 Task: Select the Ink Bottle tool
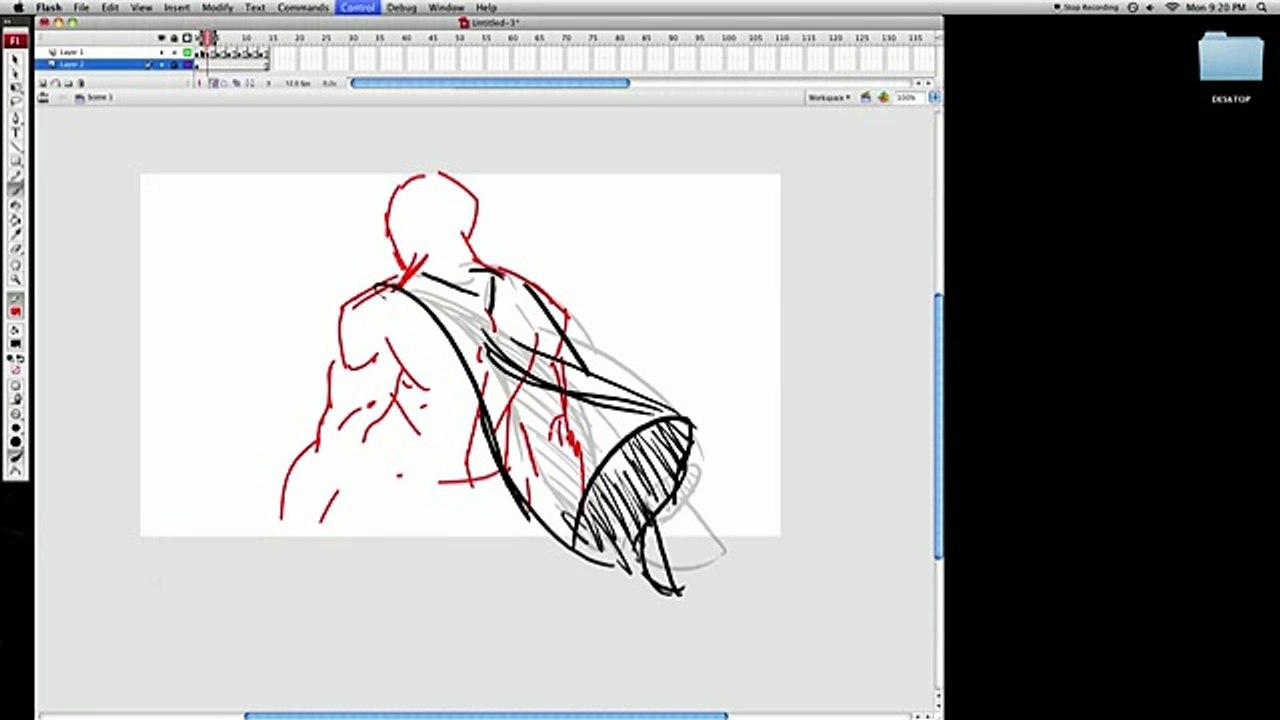point(15,205)
